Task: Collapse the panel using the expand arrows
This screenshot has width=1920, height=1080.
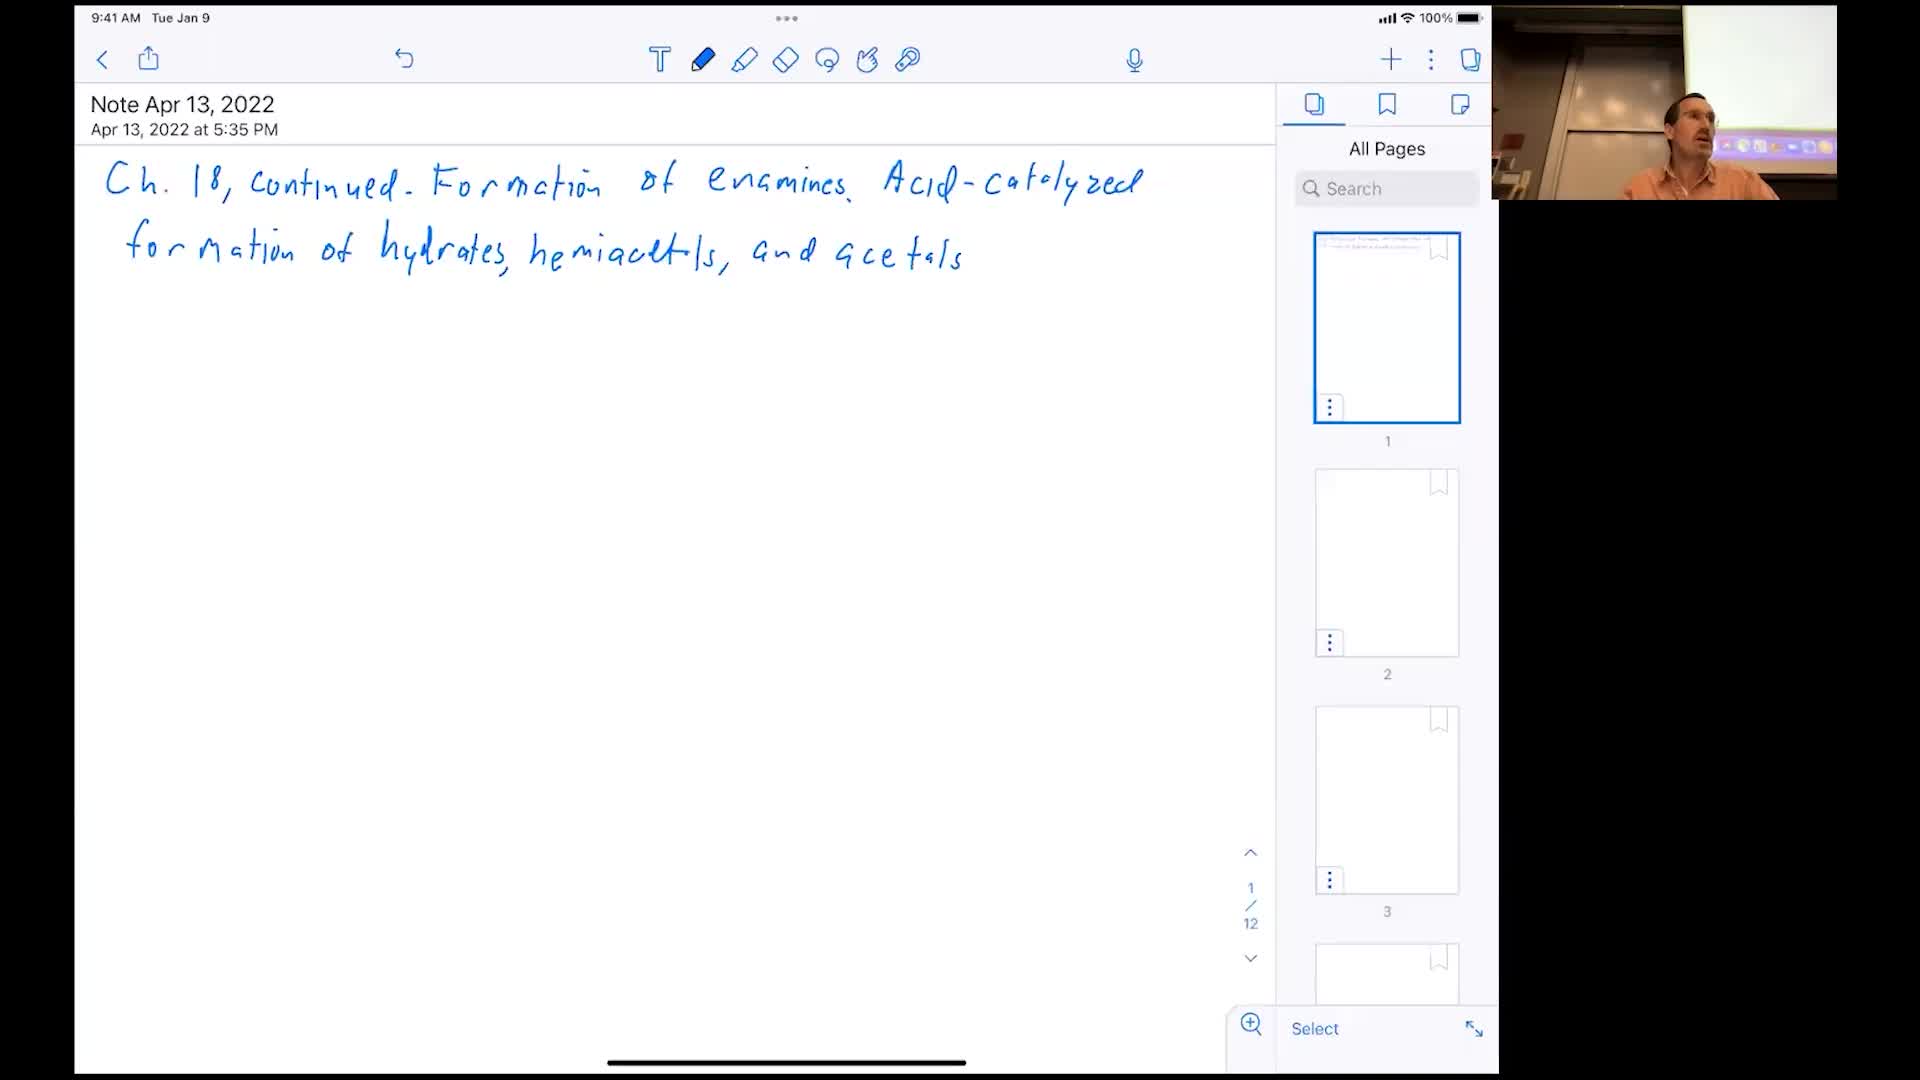Action: tap(1475, 1028)
